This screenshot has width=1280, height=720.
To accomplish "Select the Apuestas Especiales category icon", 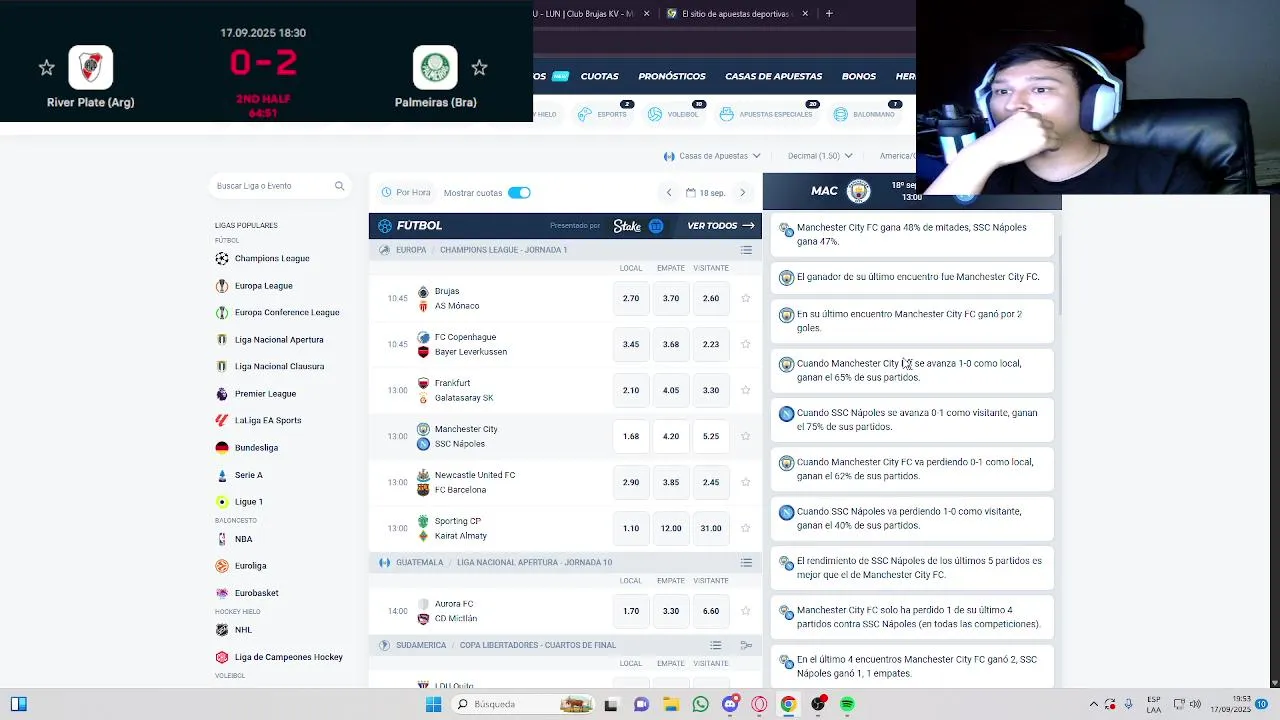I will point(727,114).
